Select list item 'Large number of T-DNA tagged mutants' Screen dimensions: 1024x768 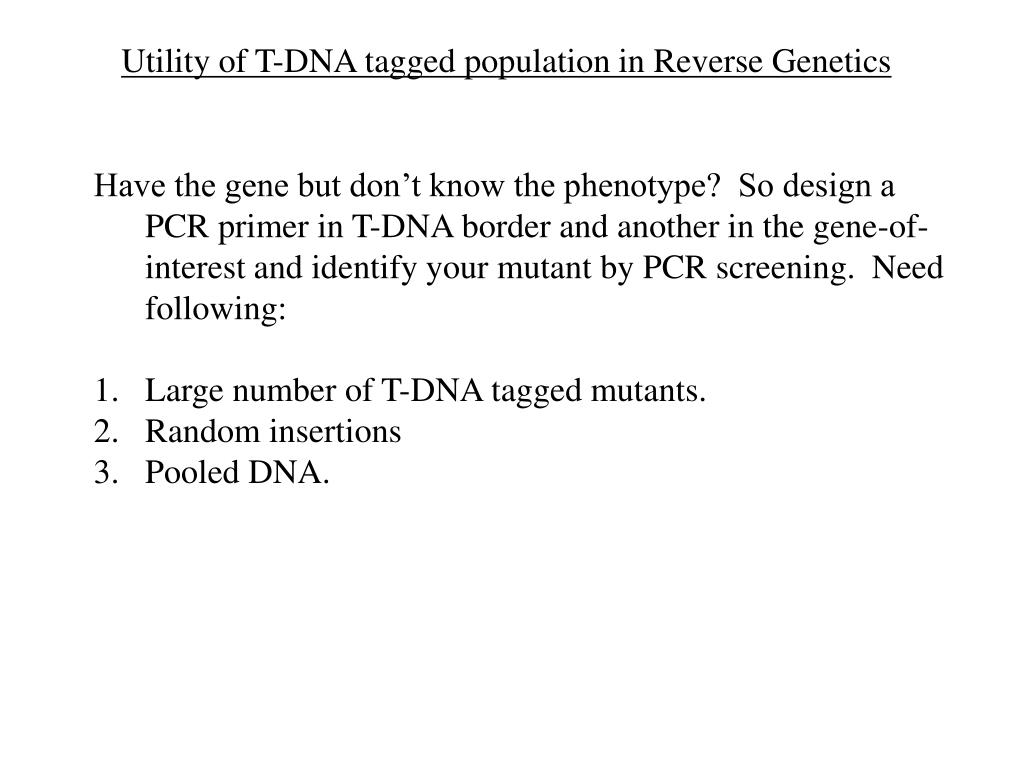(x=425, y=391)
